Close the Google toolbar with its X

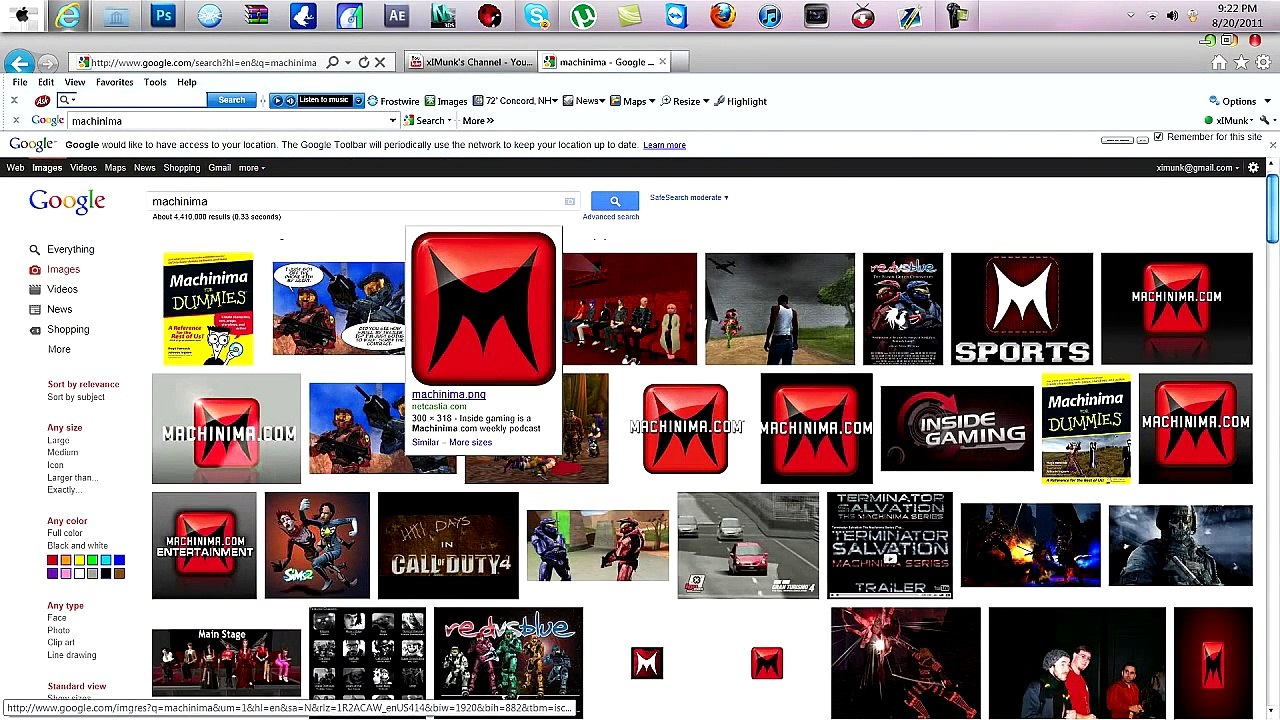pos(15,120)
